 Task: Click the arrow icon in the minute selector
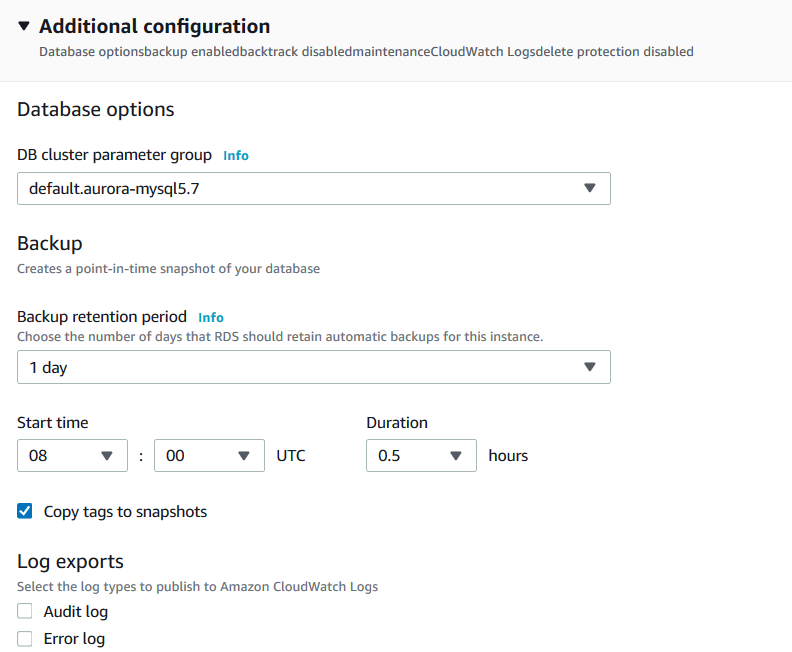click(244, 455)
